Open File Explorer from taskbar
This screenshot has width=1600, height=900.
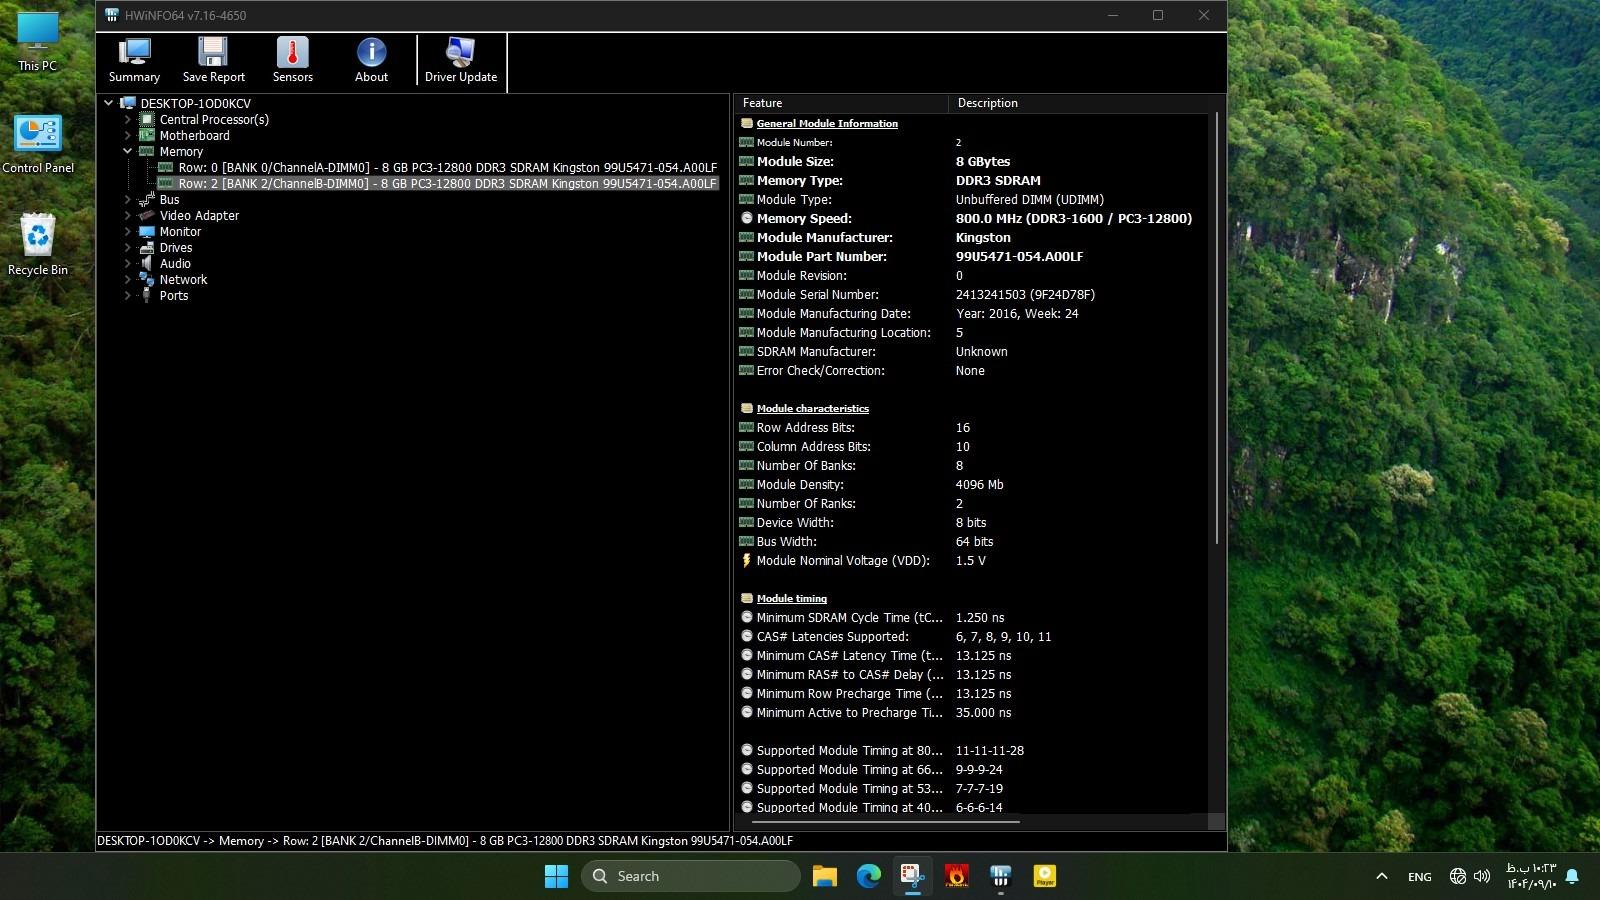[824, 876]
